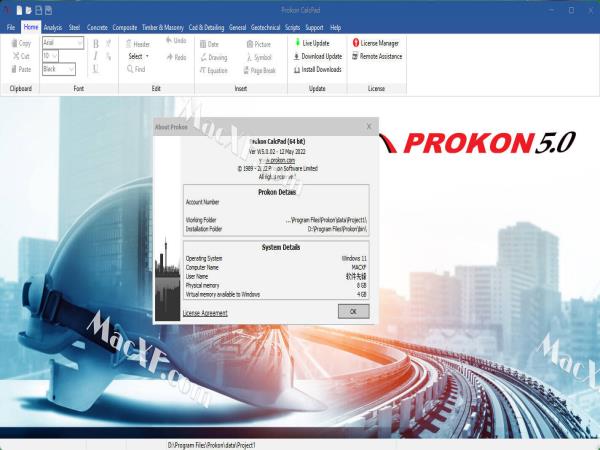The image size is (600, 450).
Task: Click the Paste icon in Clipboard group
Action: [14, 69]
